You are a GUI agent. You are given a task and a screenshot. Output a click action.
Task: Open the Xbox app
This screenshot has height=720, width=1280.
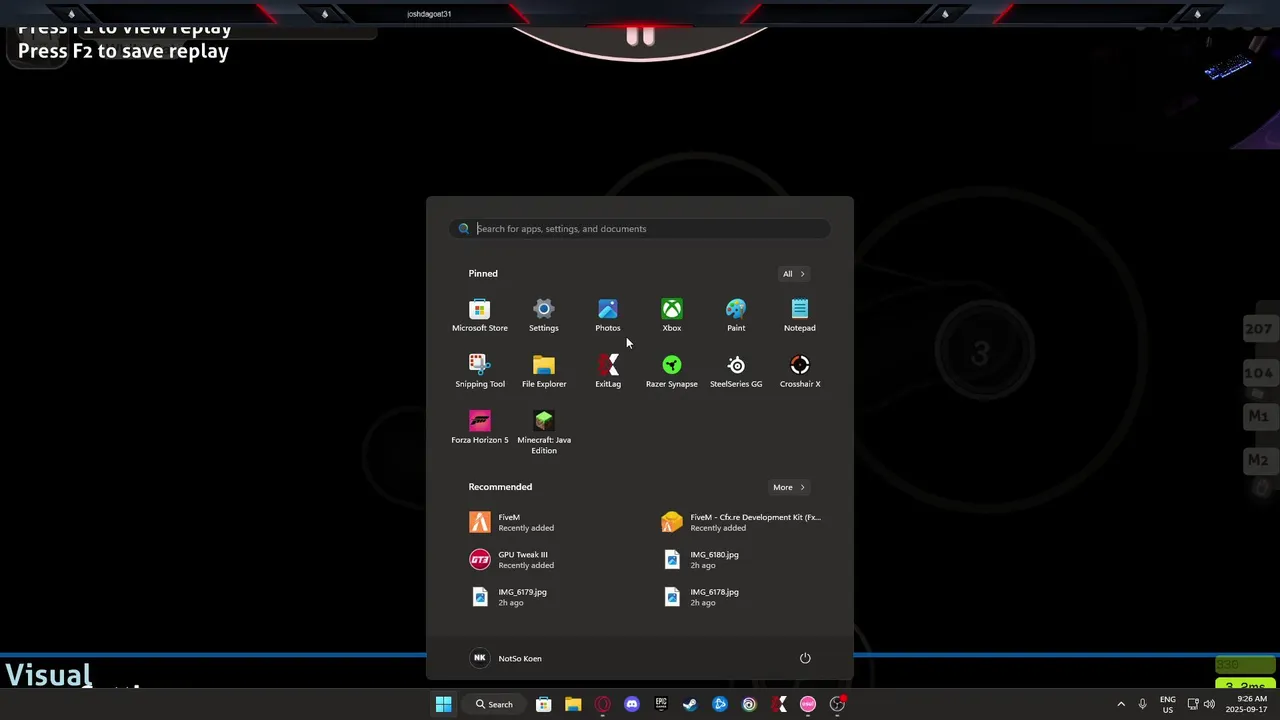(672, 315)
